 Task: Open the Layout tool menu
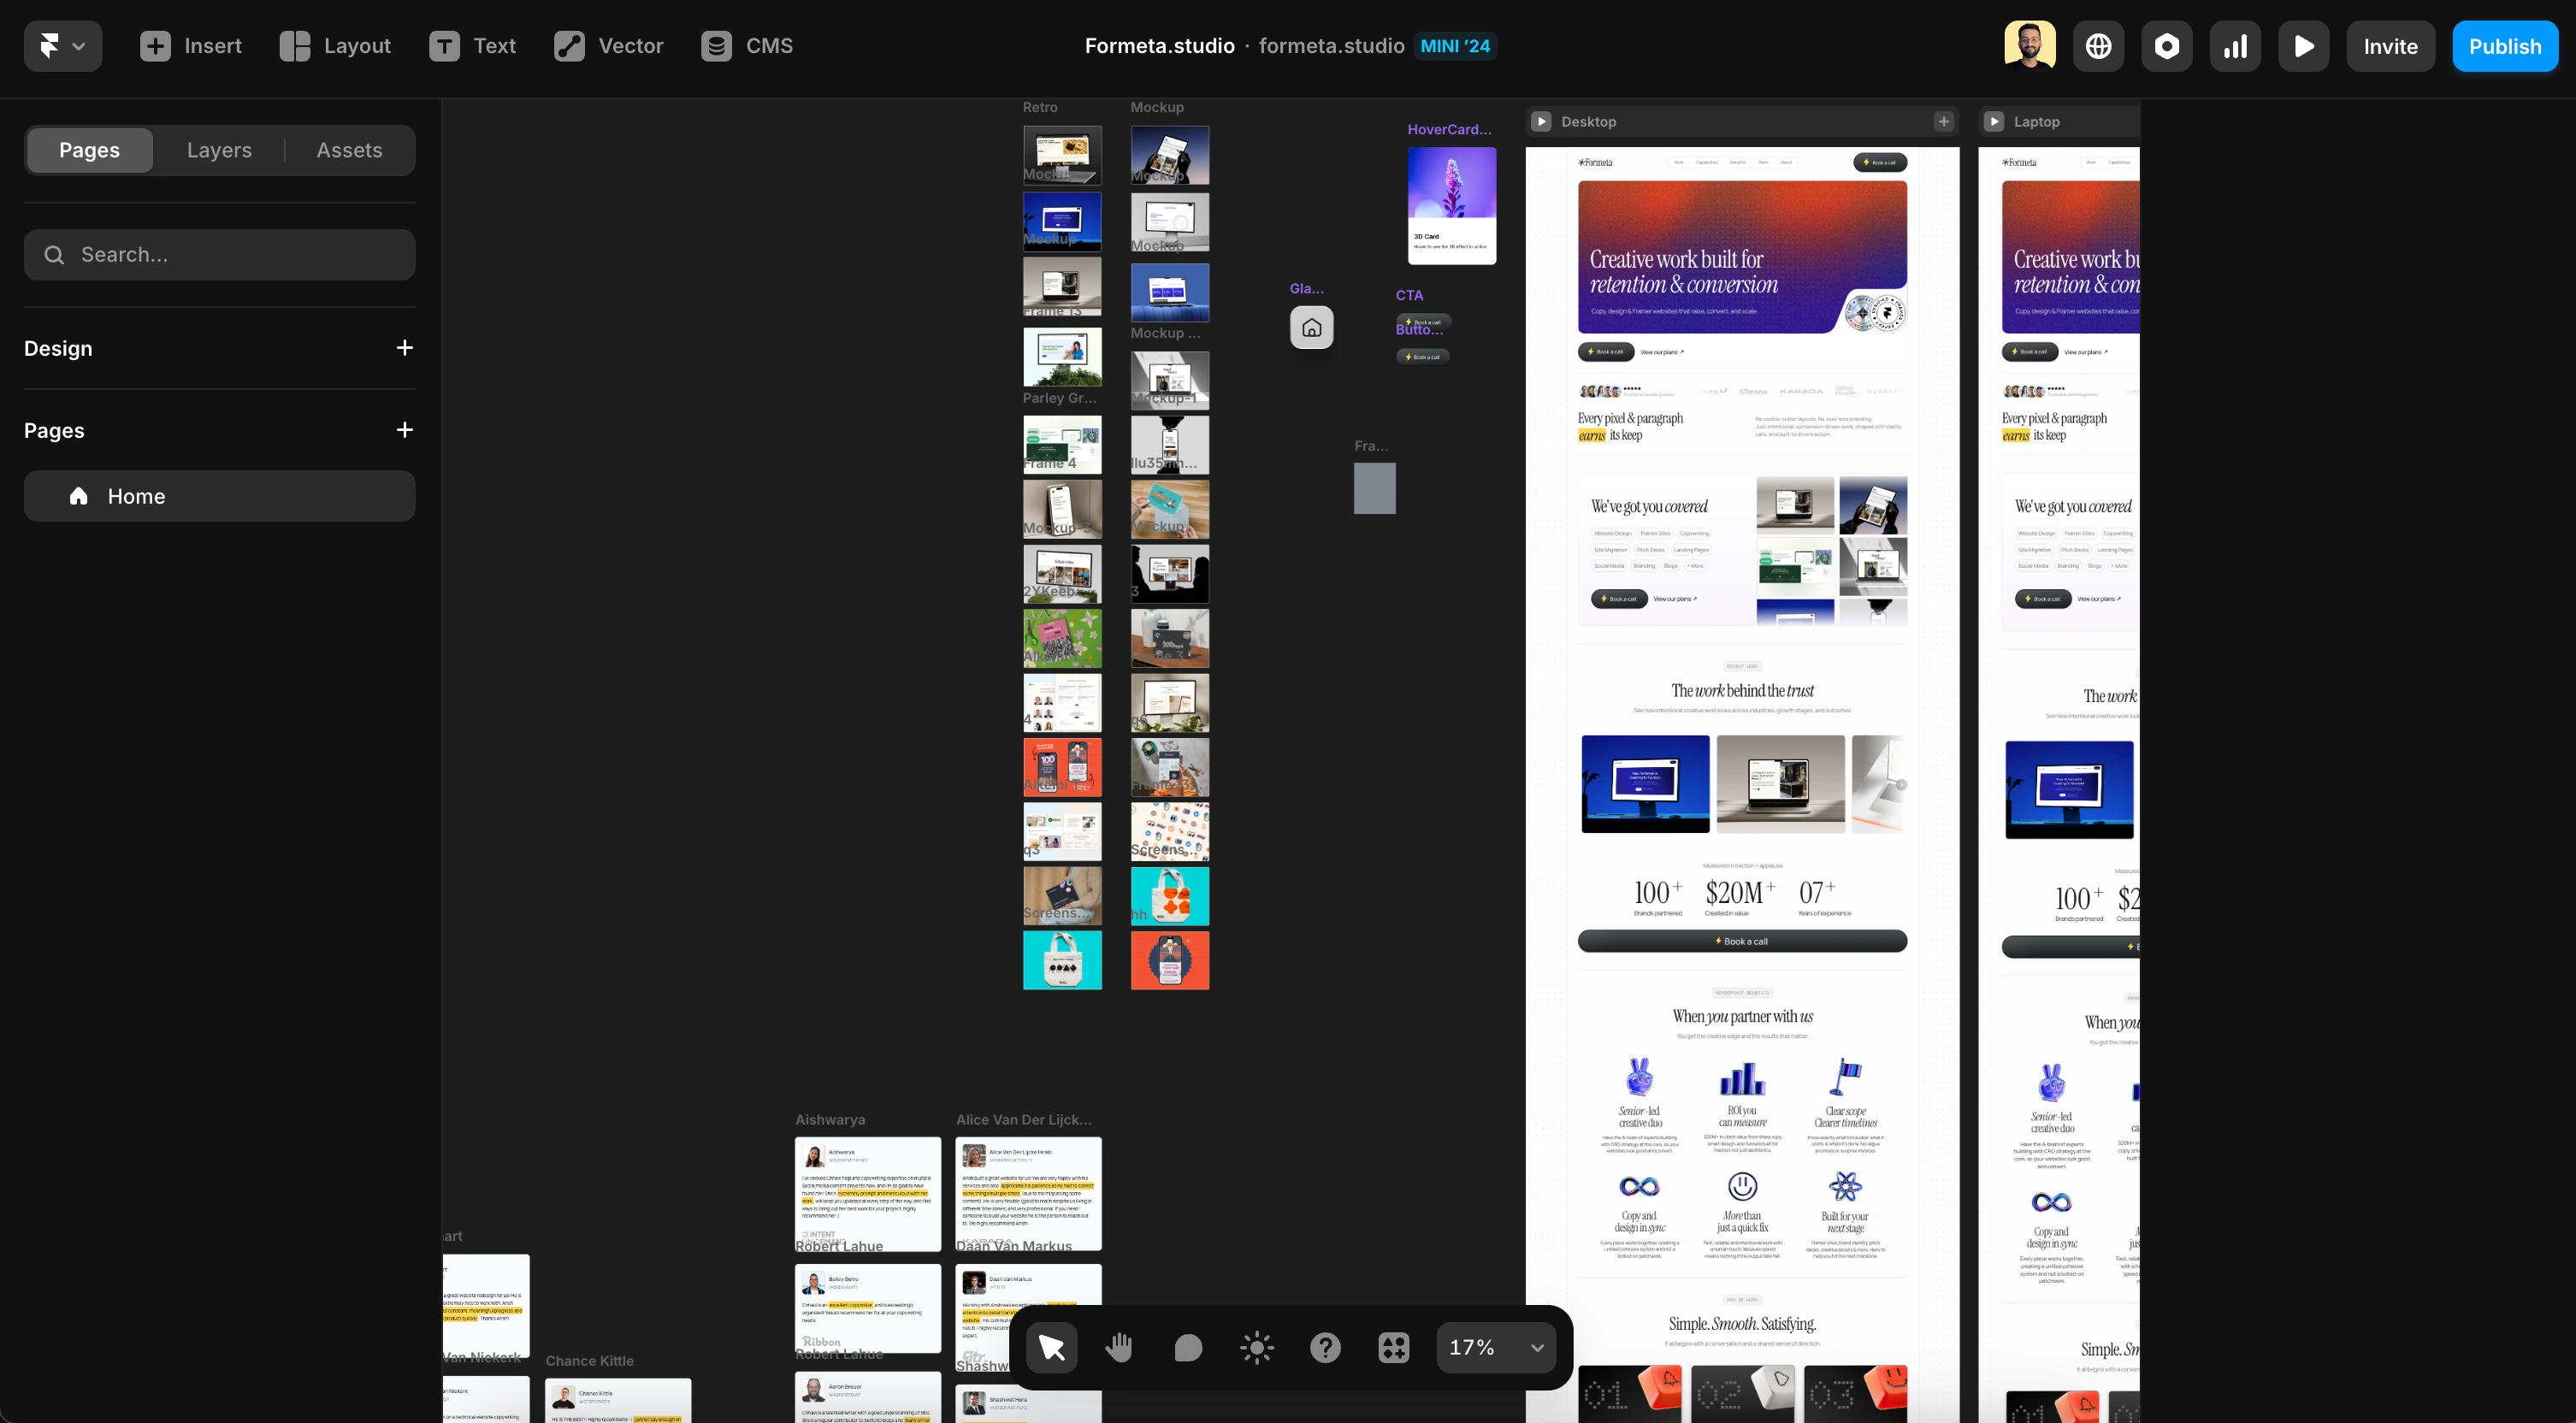[335, 46]
